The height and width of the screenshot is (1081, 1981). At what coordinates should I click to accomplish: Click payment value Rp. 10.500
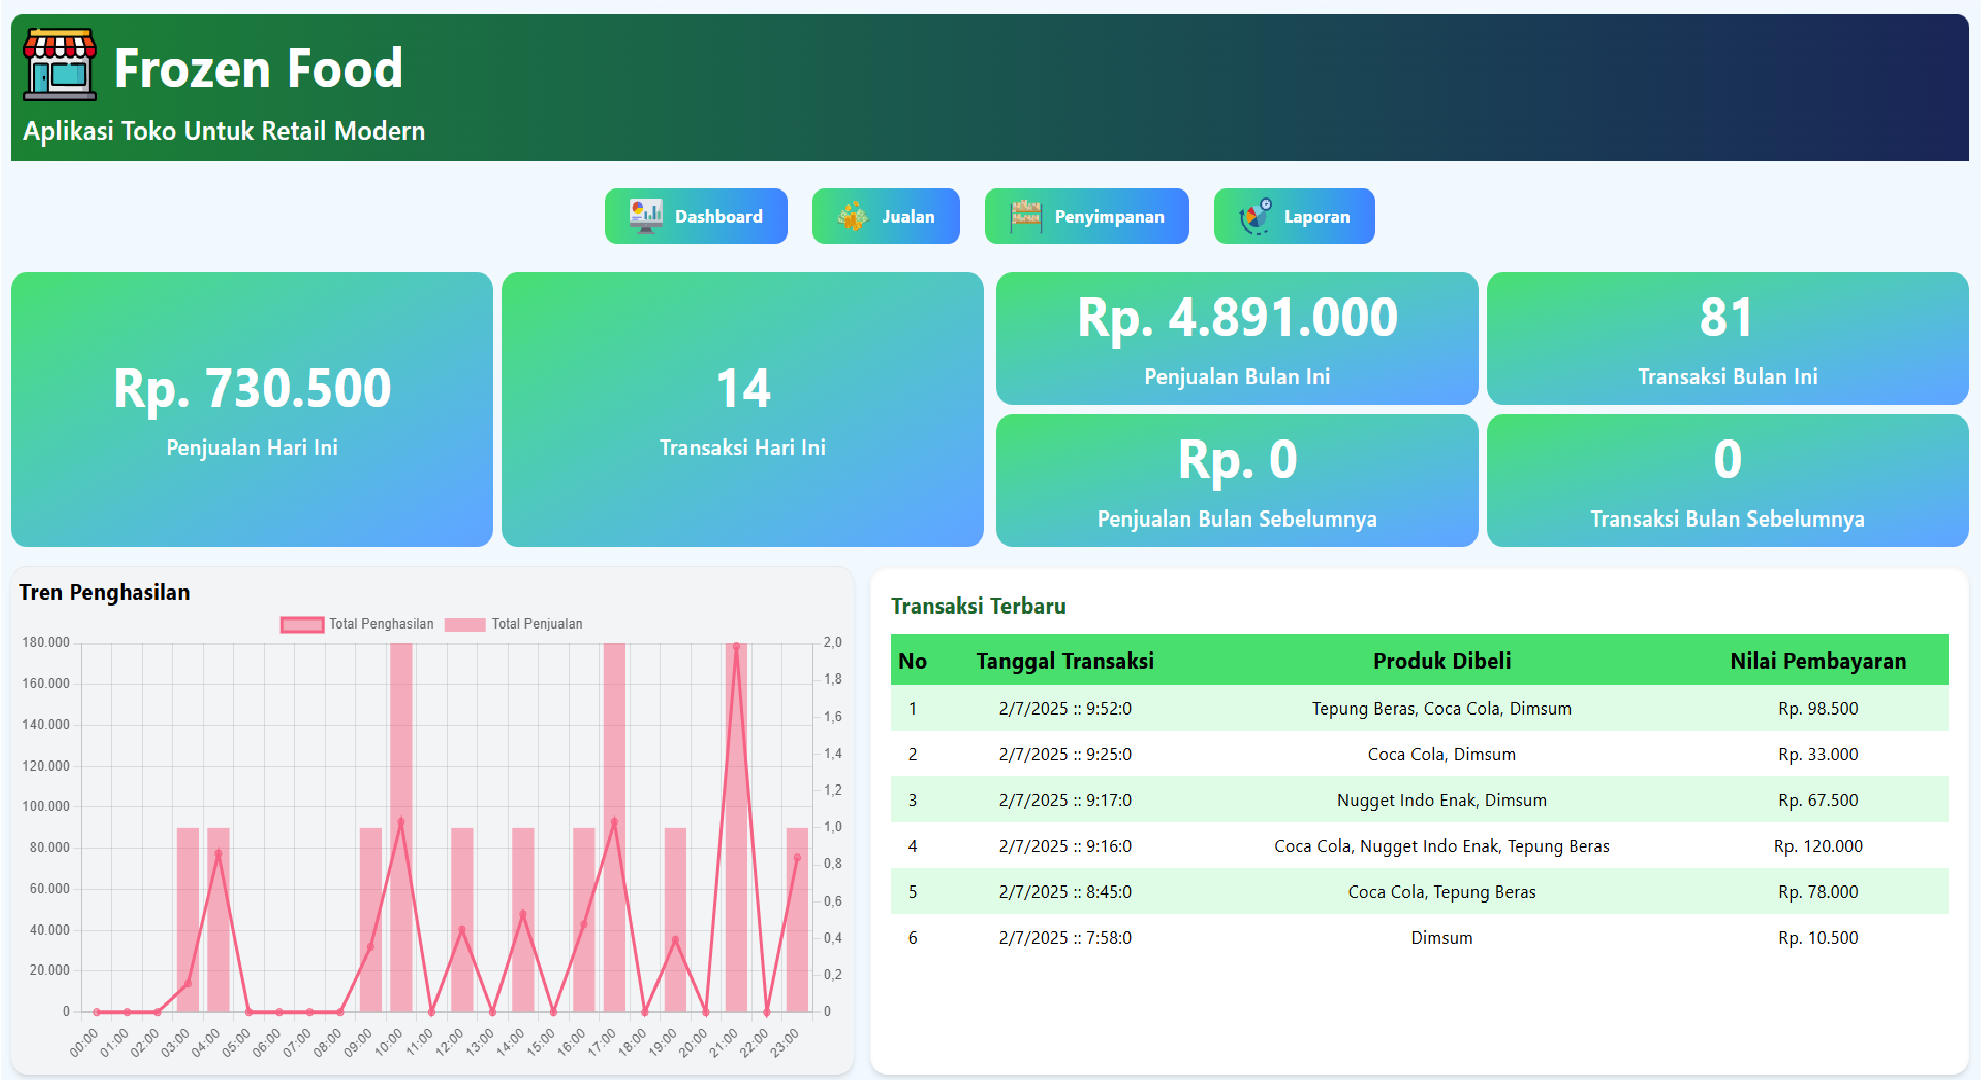click(x=1818, y=938)
